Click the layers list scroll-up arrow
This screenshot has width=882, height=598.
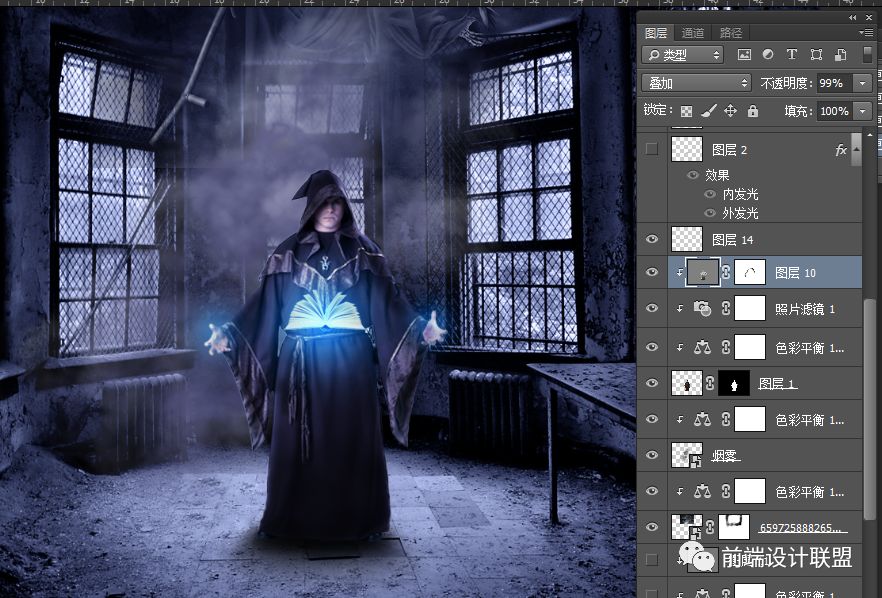point(870,135)
